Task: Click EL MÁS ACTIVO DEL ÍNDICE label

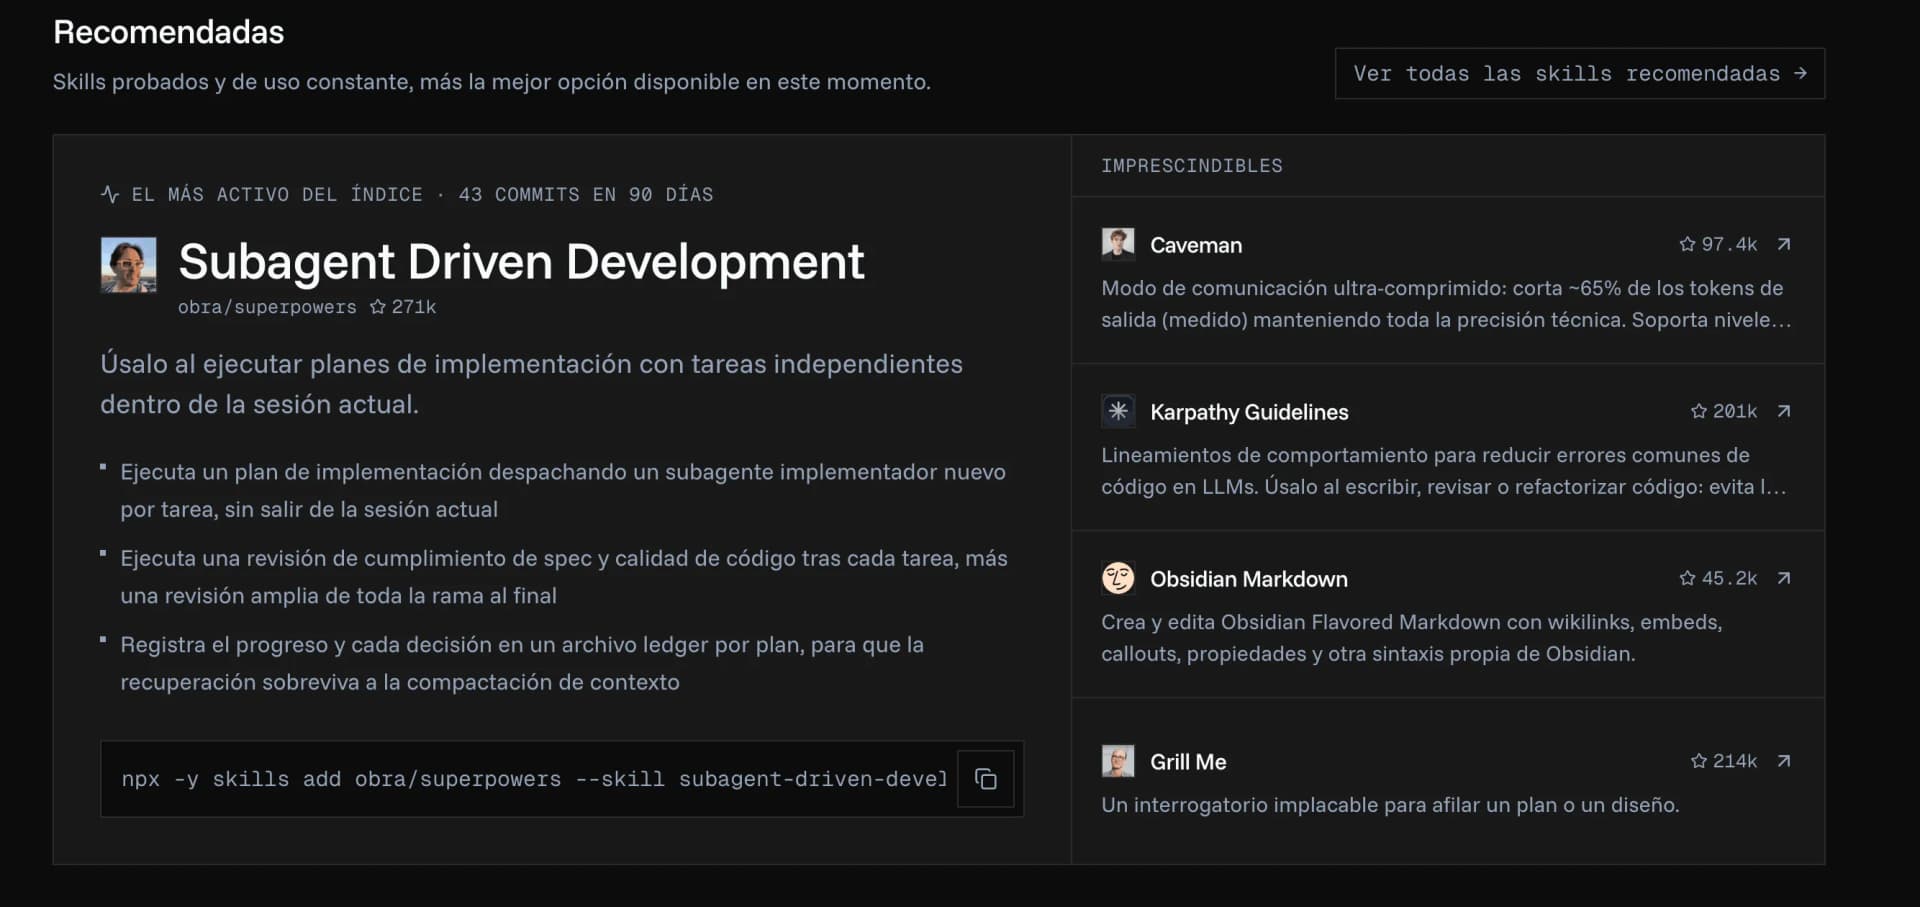Action: (x=277, y=194)
